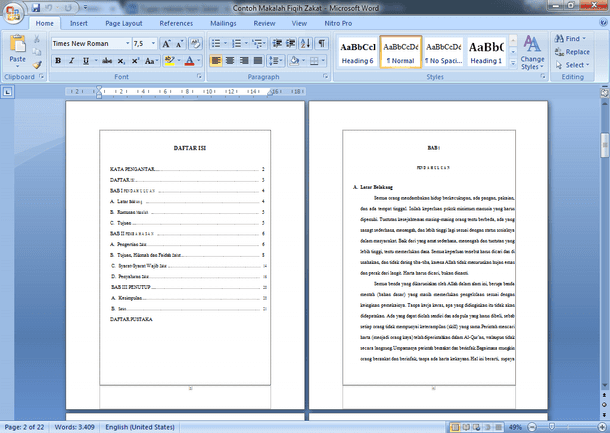Image resolution: width=610 pixels, height=433 pixels.
Task: Click the Save icon in quick access toolbar
Action: coord(36,8)
